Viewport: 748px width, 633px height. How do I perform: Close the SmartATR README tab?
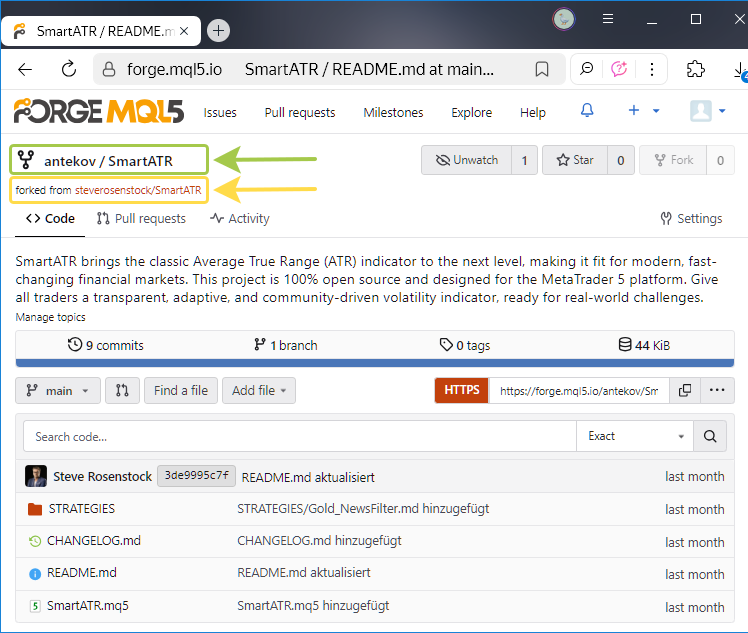(x=184, y=31)
